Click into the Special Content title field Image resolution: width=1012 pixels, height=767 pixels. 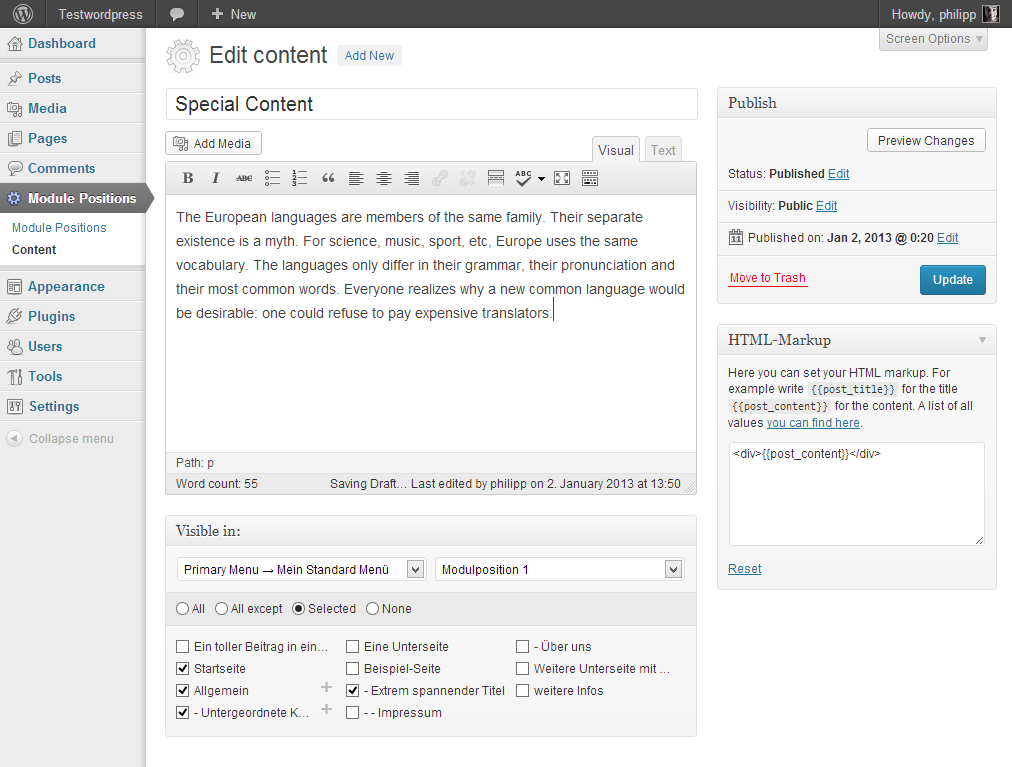[x=431, y=104]
